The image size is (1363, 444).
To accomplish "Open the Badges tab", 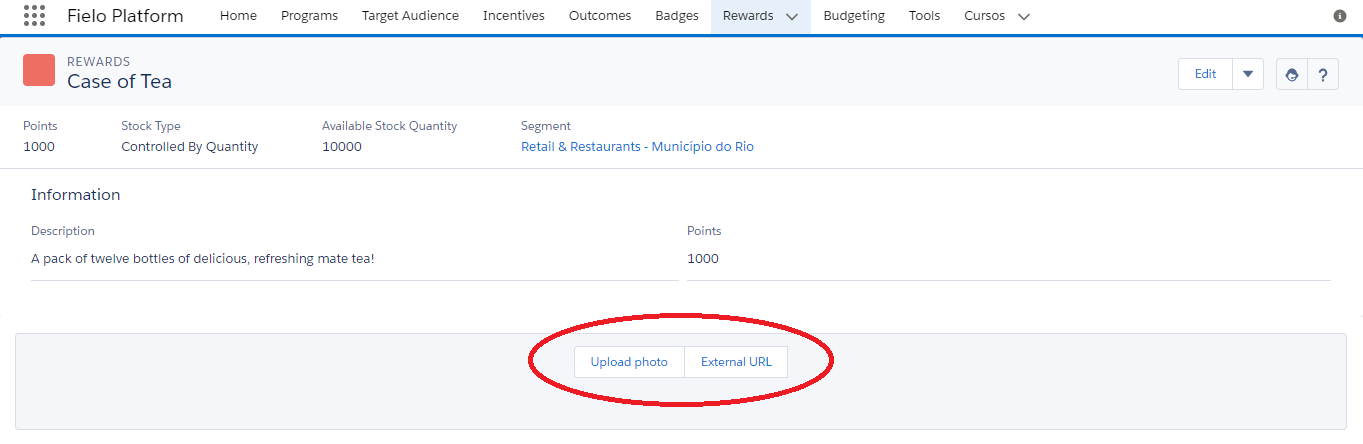I will click(x=677, y=16).
